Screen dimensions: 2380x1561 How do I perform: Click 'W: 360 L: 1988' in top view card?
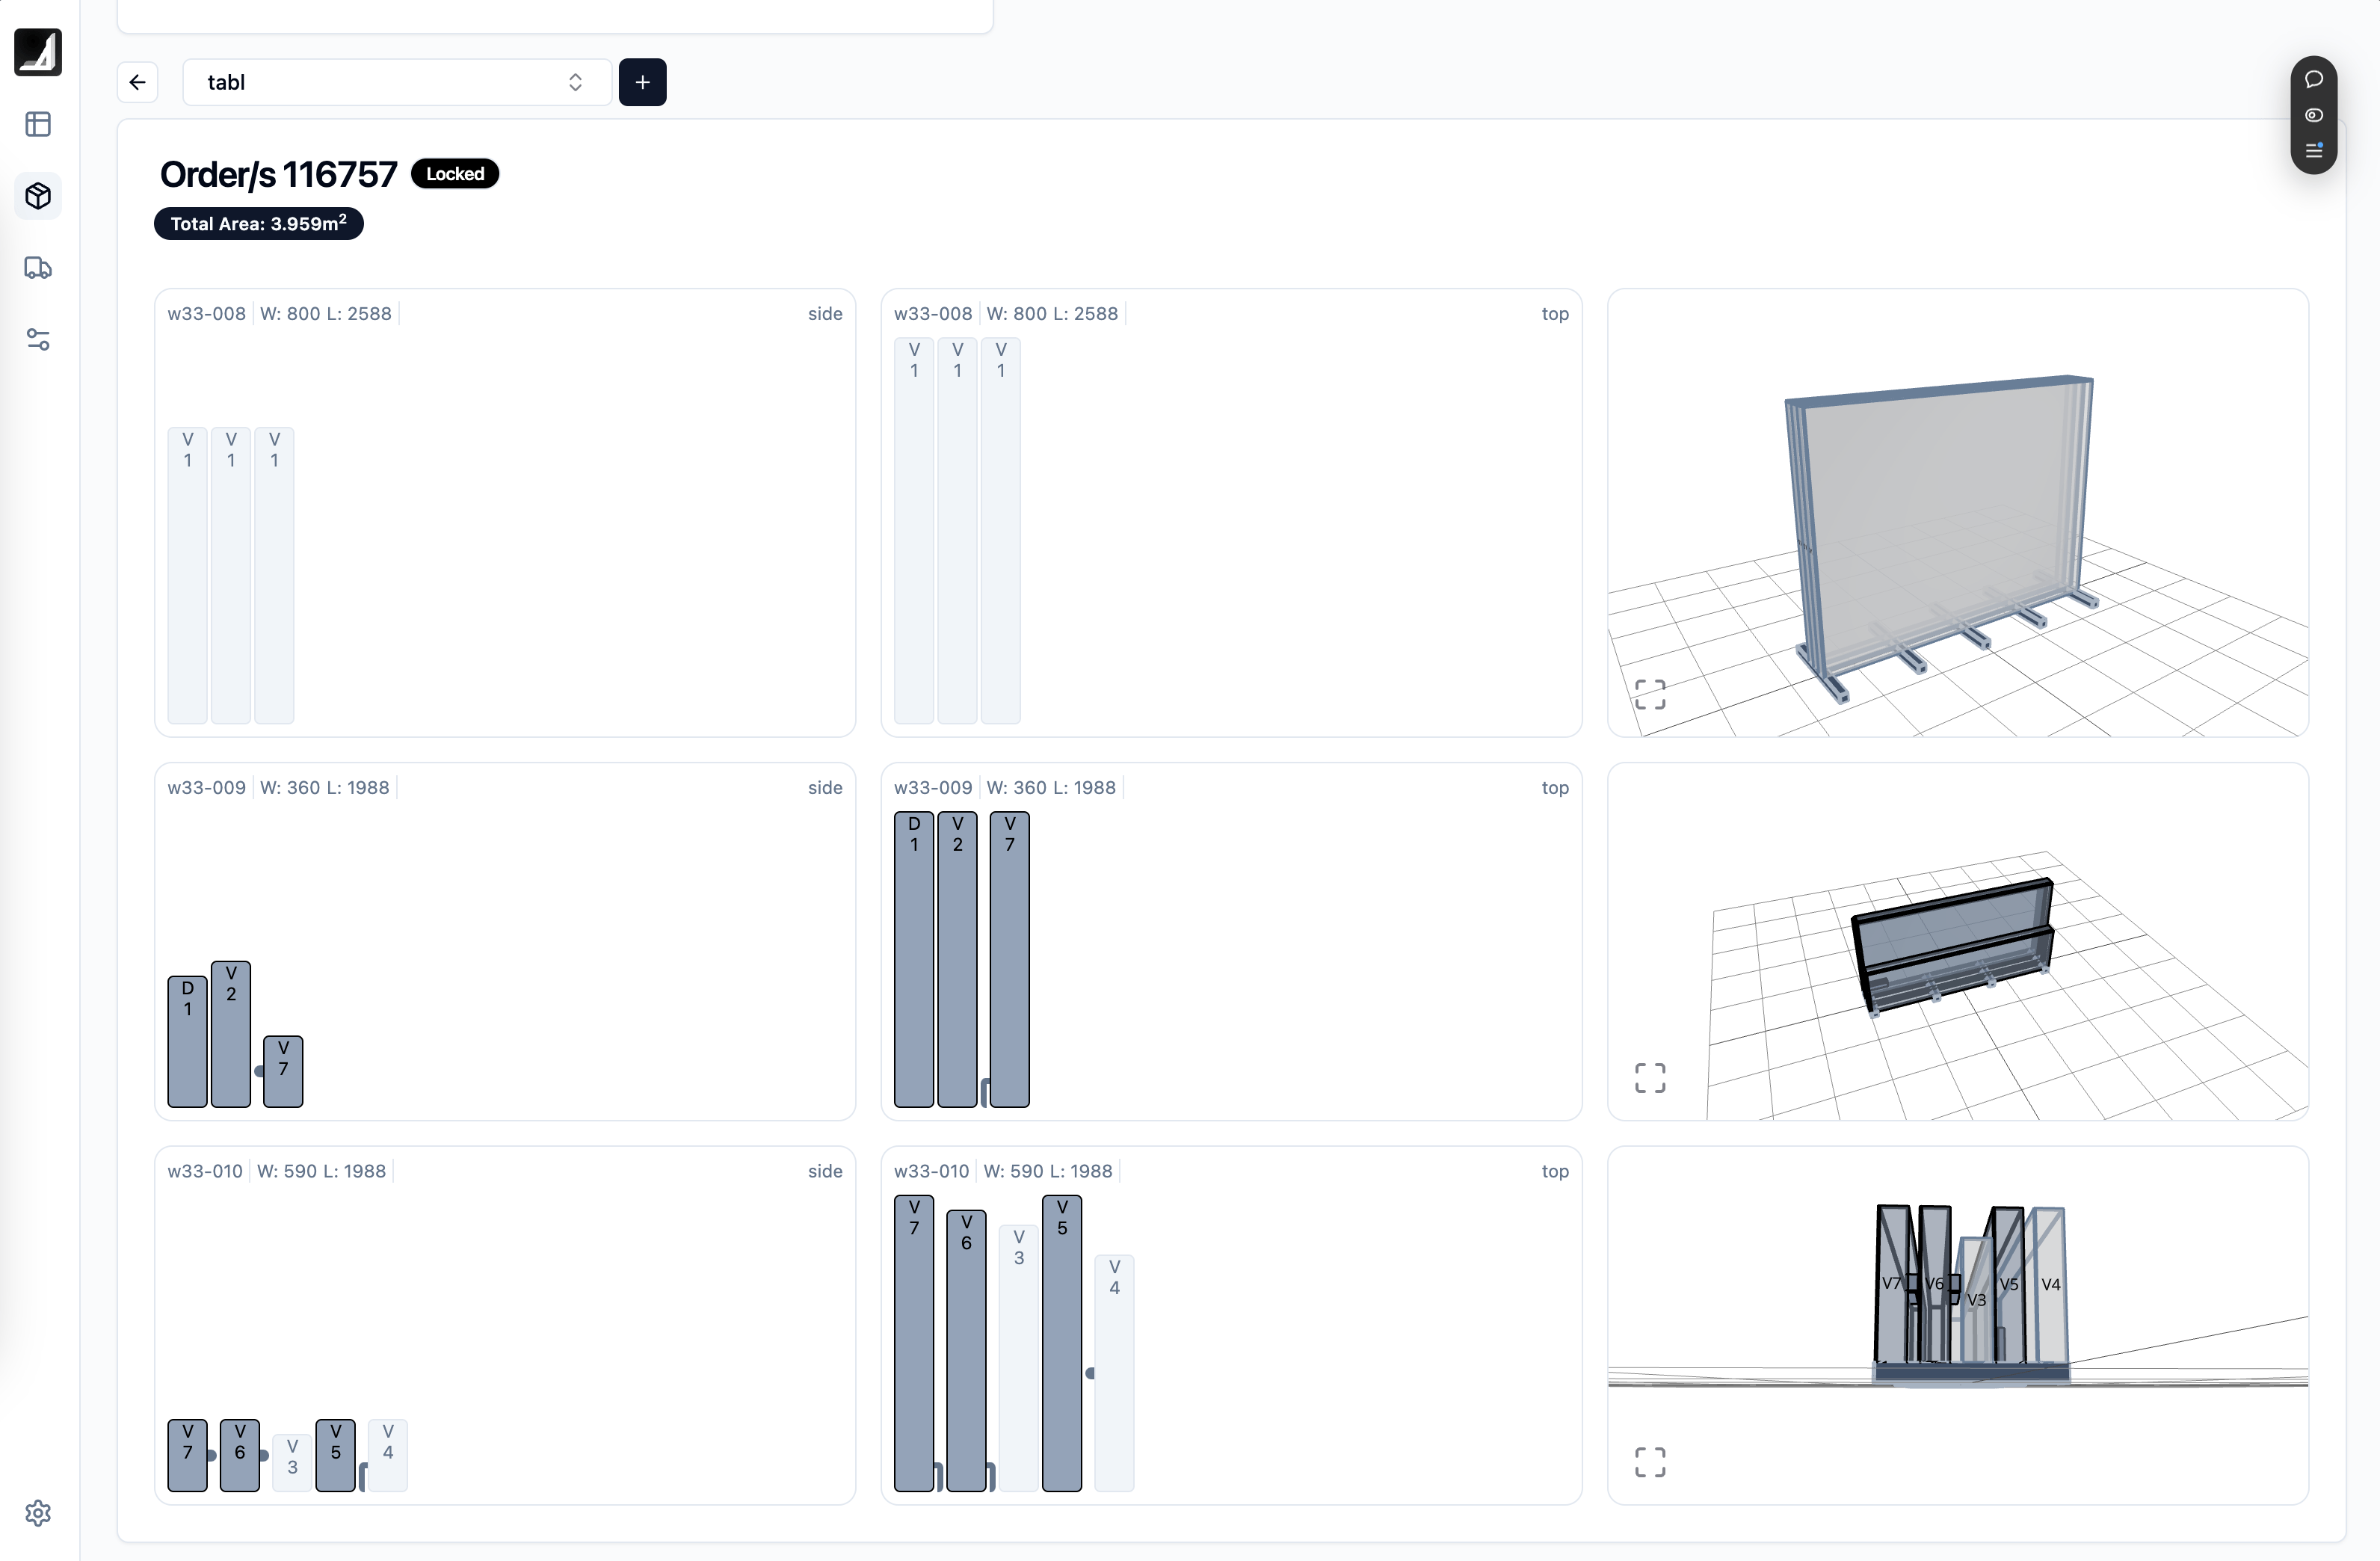click(1051, 787)
